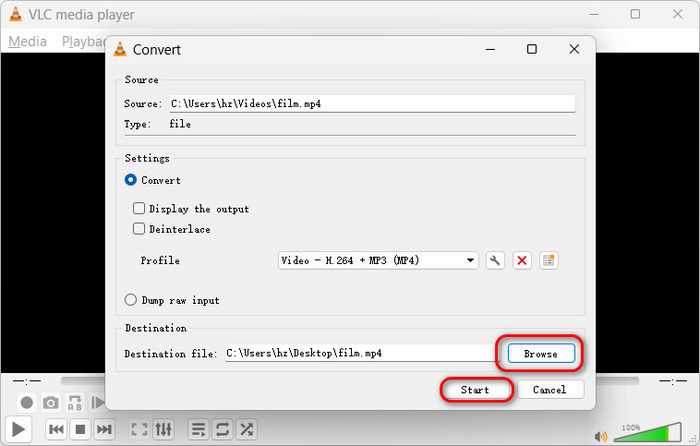Toggle fullscreen mode icon

tap(139, 429)
